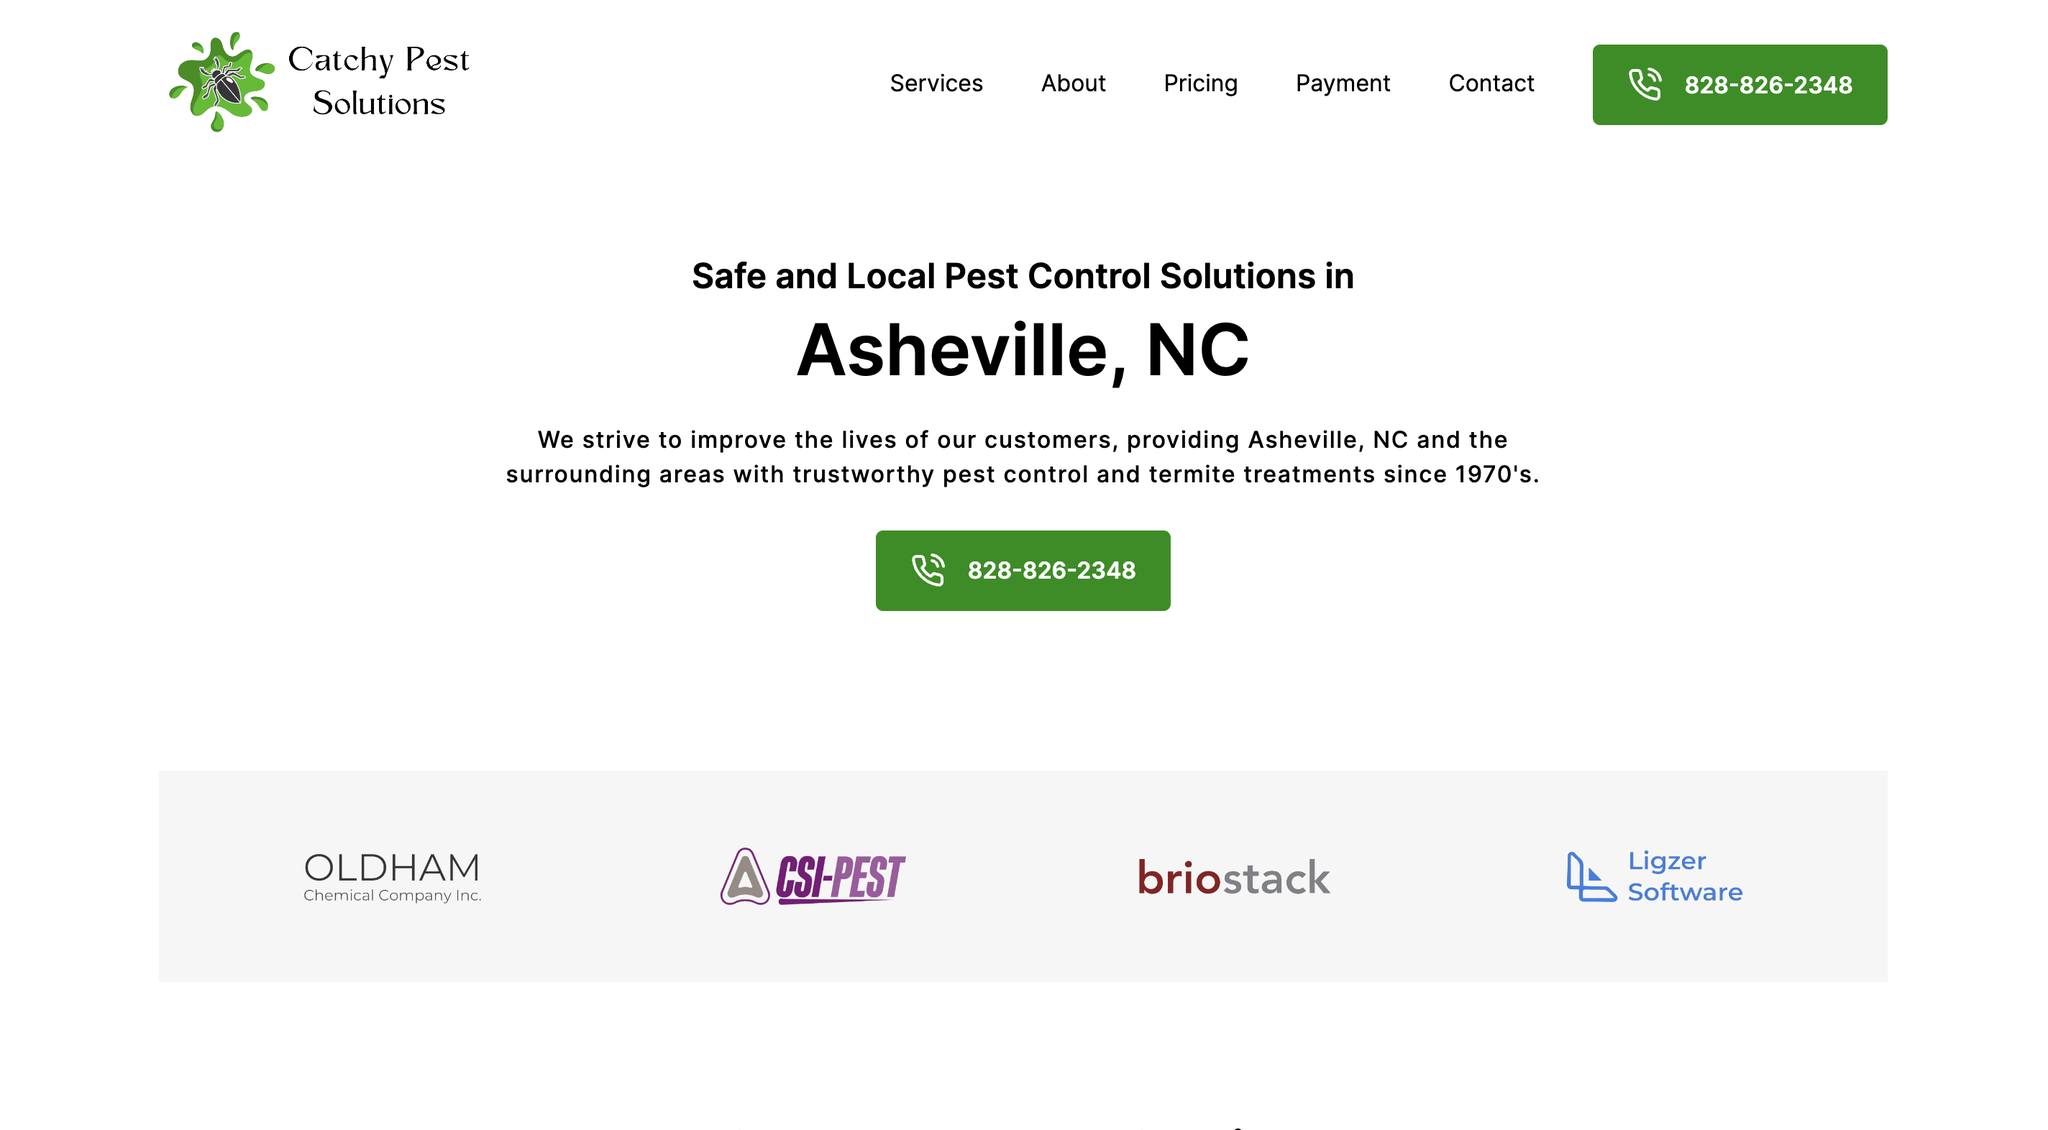The width and height of the screenshot is (2048, 1130).
Task: Click the phone icon in header button
Action: (1645, 85)
